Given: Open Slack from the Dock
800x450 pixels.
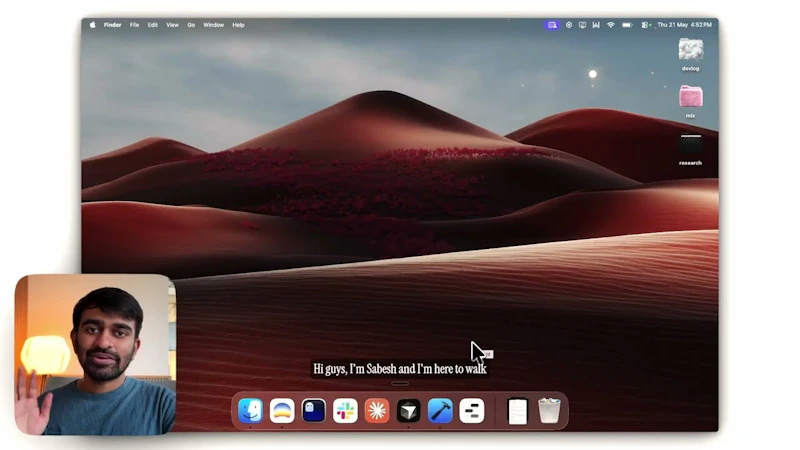Looking at the screenshot, I should point(345,411).
